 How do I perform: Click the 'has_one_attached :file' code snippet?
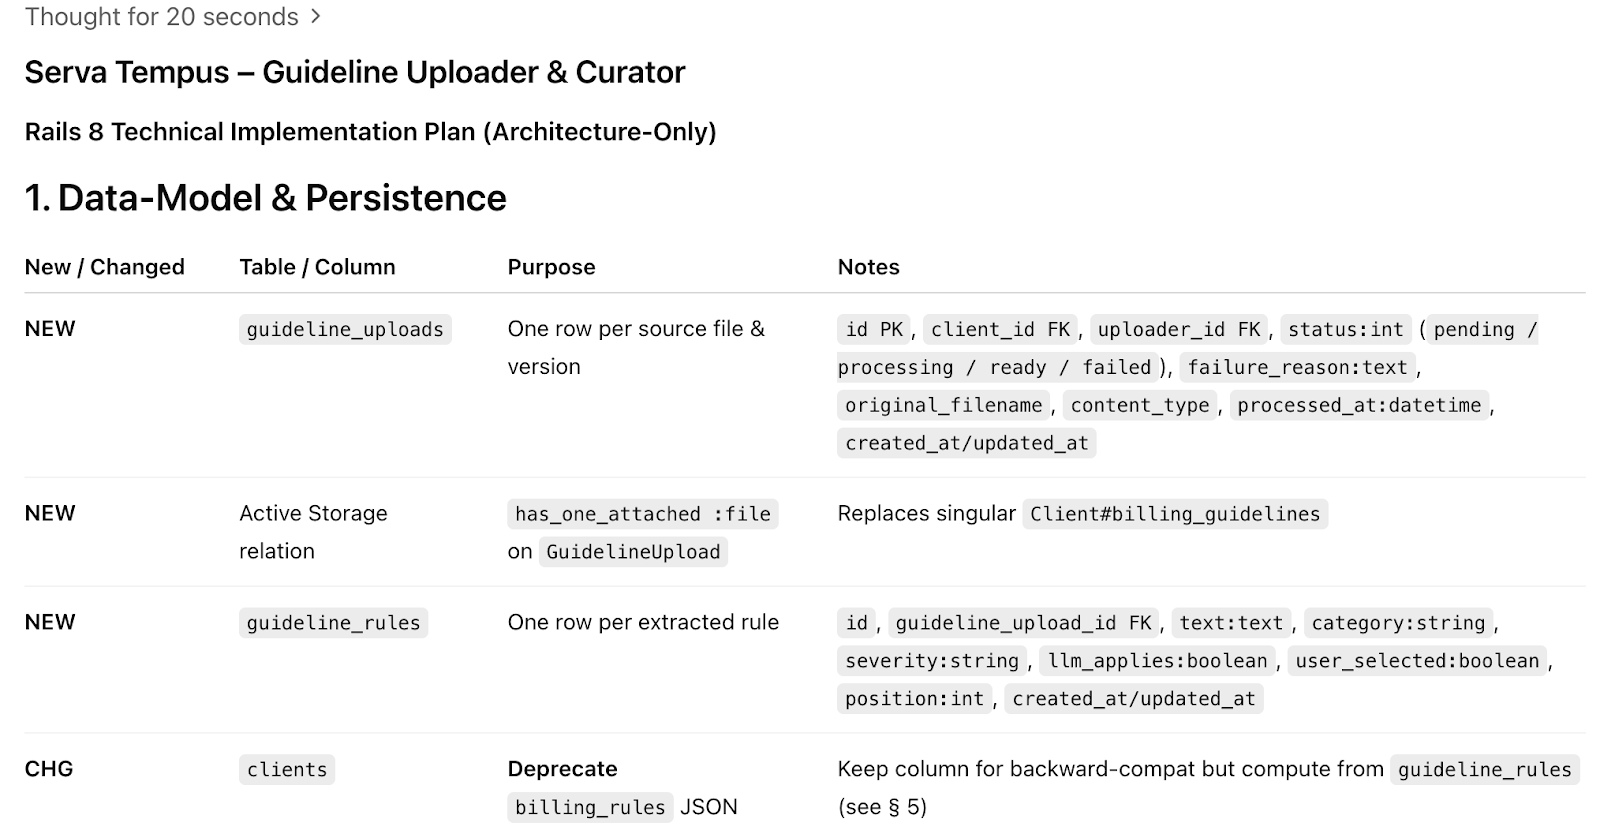(643, 514)
